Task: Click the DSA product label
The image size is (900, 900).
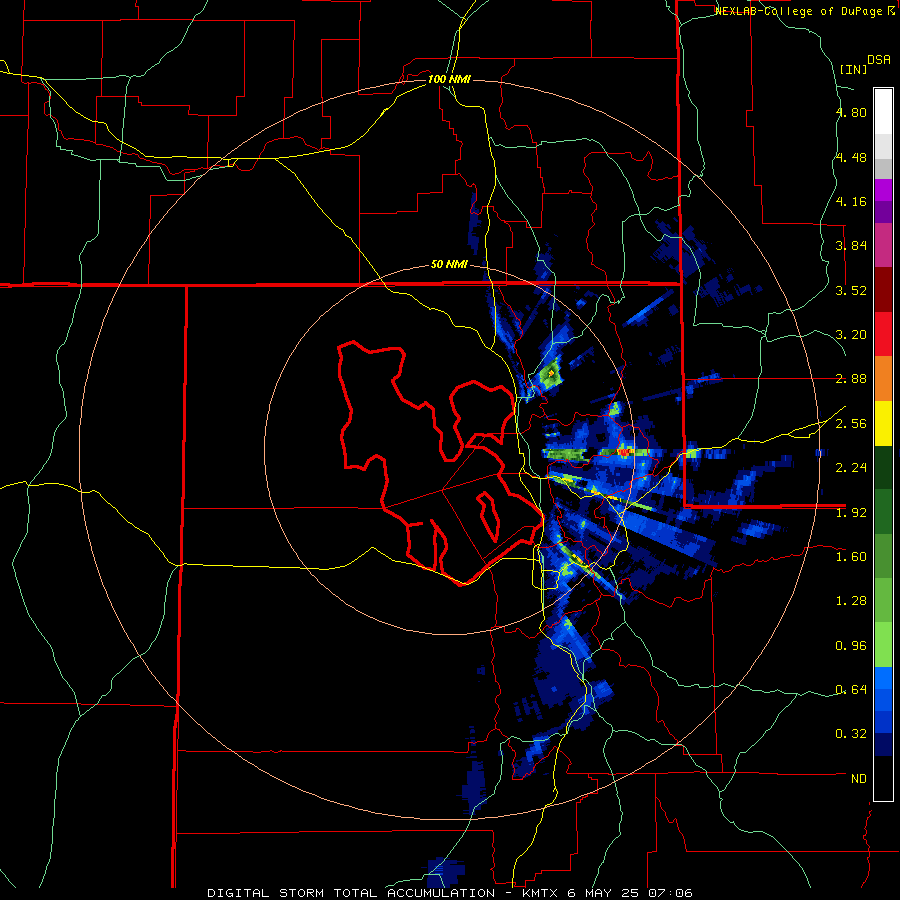Action: click(879, 60)
